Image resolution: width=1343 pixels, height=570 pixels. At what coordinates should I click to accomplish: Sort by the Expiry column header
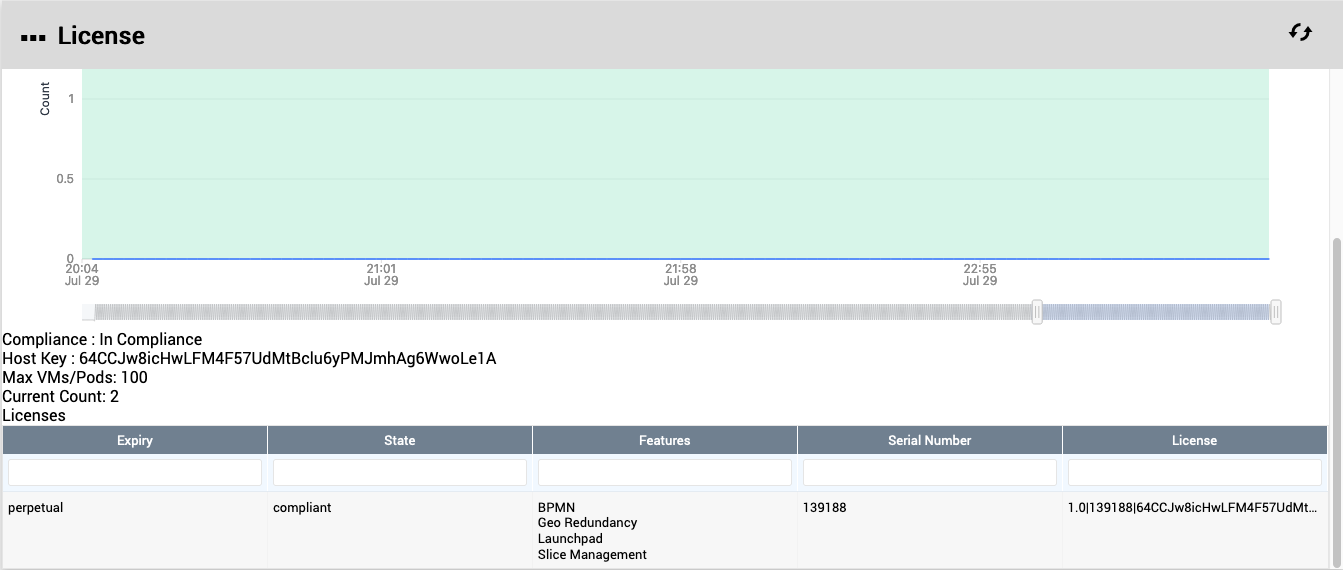click(135, 440)
